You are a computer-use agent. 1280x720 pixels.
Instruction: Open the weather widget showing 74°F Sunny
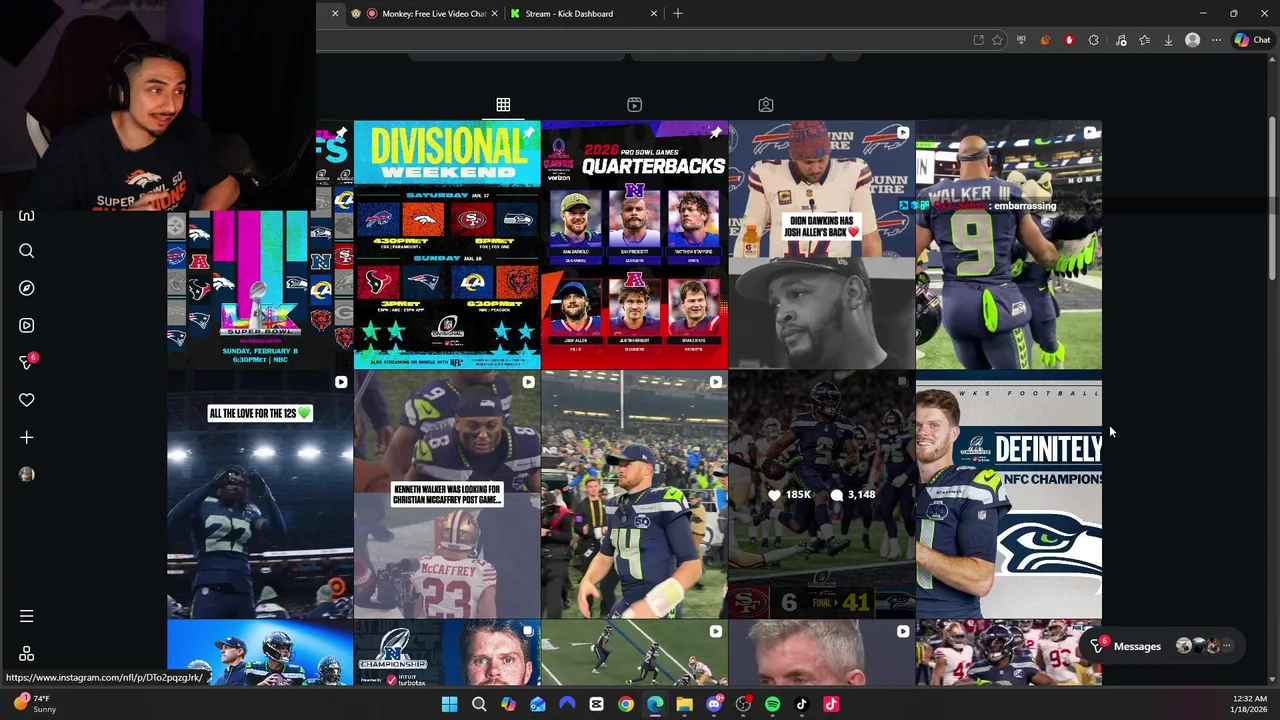click(x=34, y=704)
